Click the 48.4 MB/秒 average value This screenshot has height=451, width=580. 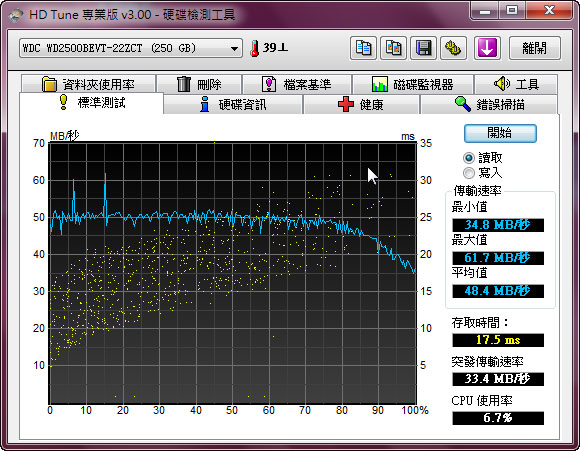[x=498, y=291]
